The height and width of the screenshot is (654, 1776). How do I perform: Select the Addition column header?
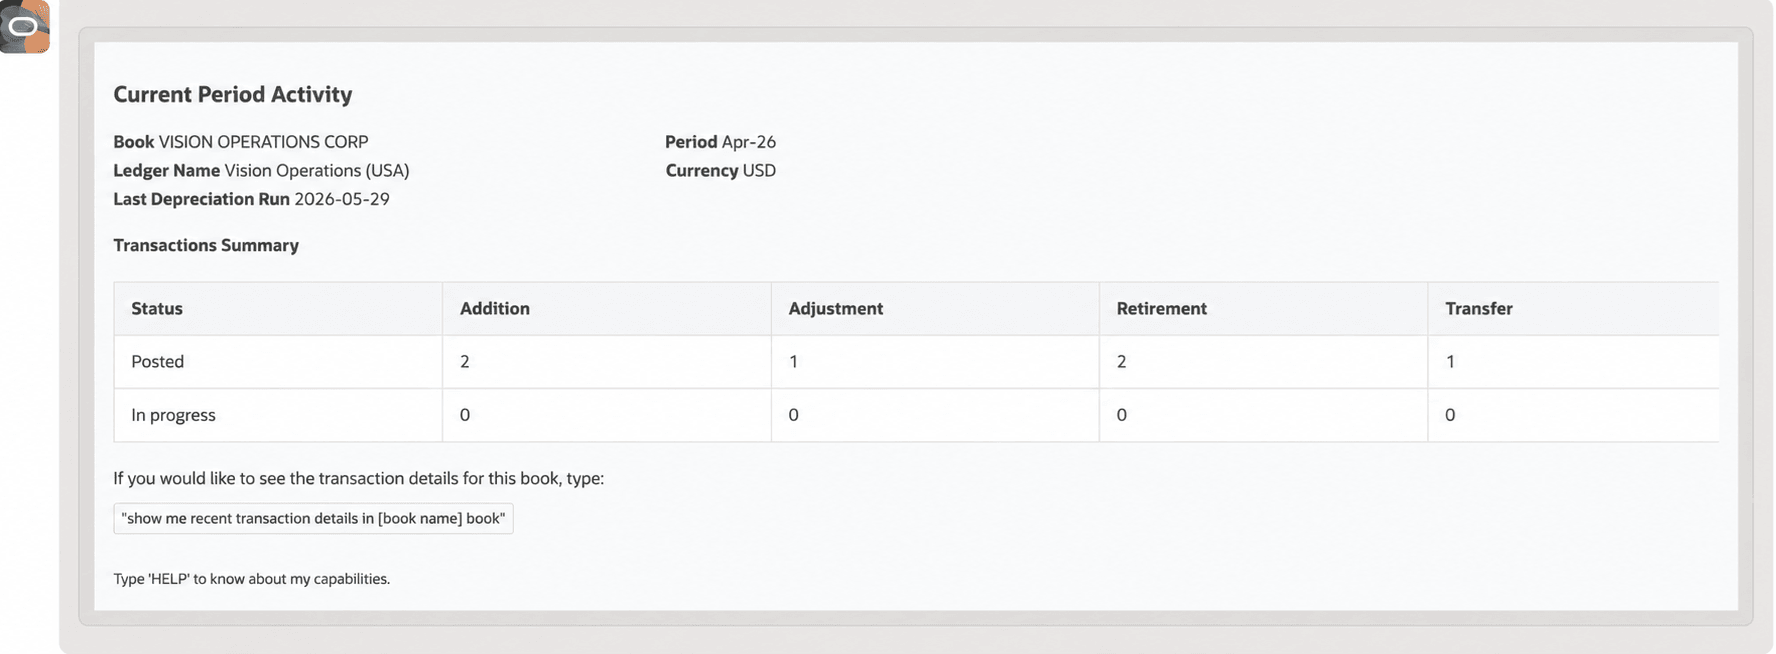point(606,308)
